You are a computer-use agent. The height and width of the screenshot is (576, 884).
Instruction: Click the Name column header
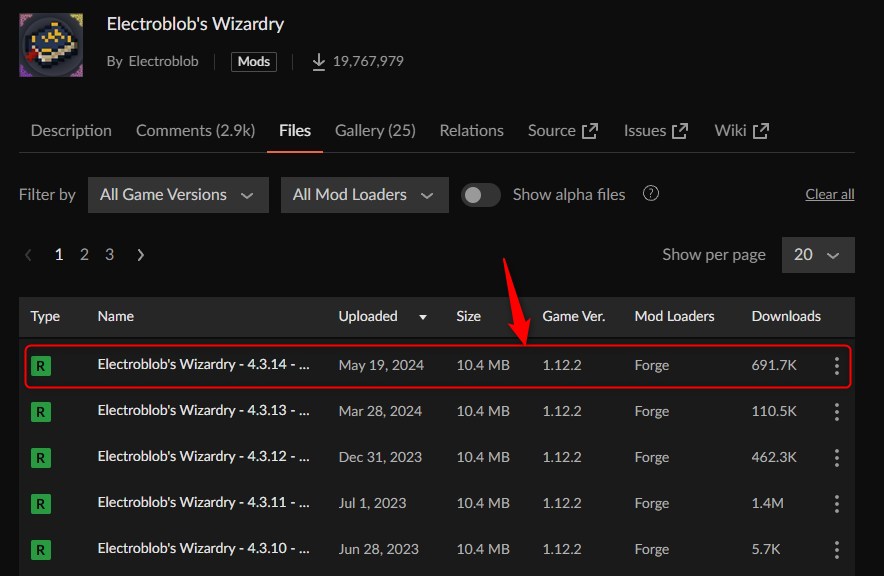click(116, 316)
